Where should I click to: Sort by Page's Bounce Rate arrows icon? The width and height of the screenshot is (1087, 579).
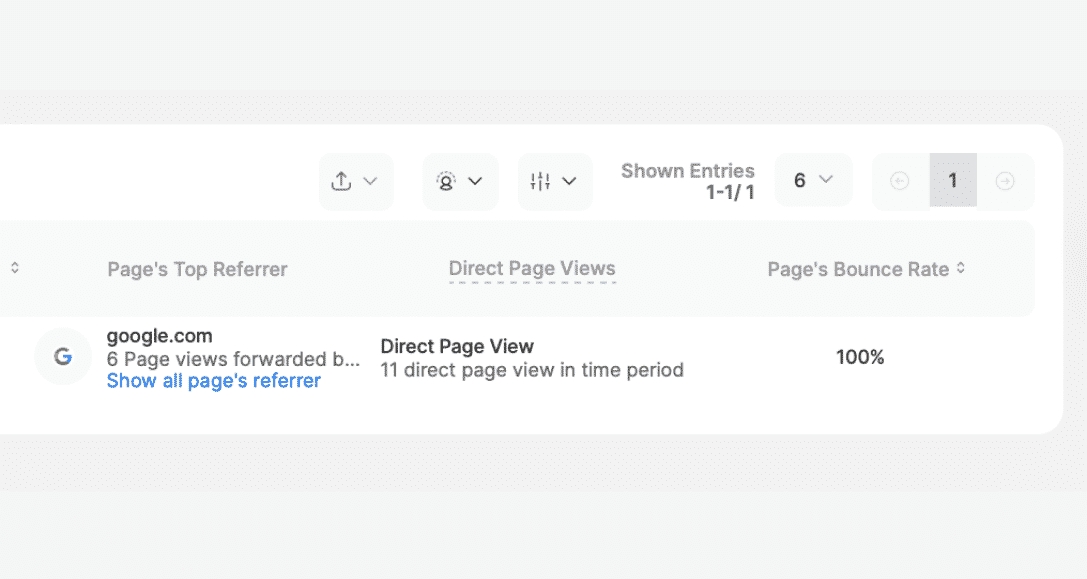961,268
